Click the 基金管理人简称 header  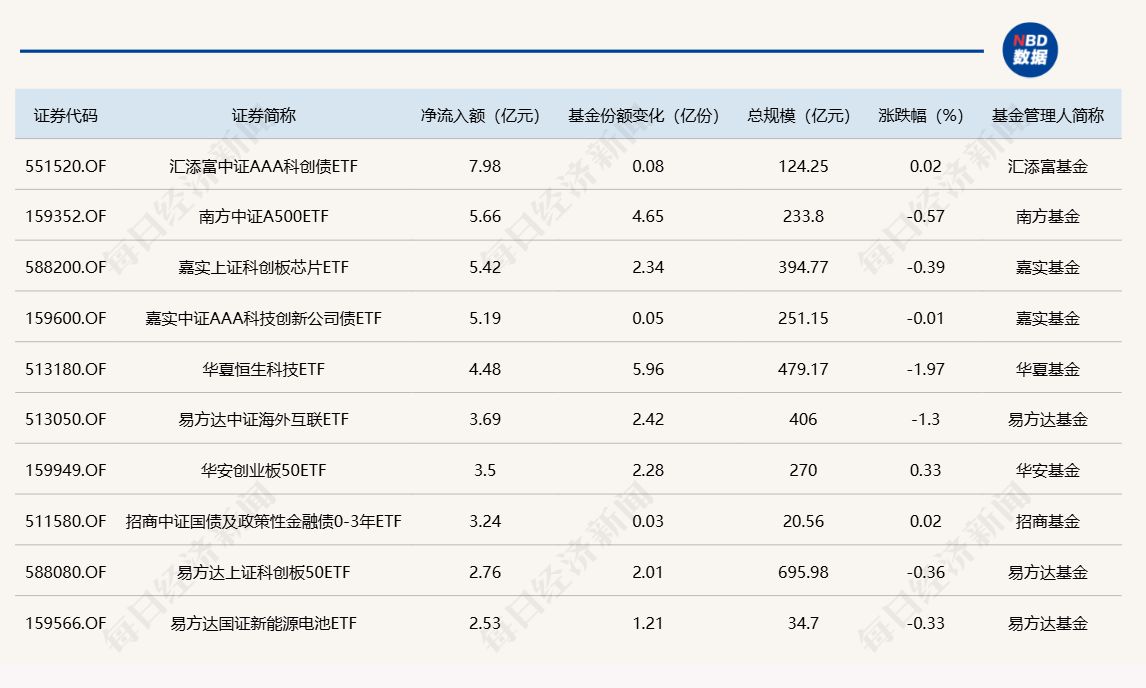(1047, 116)
